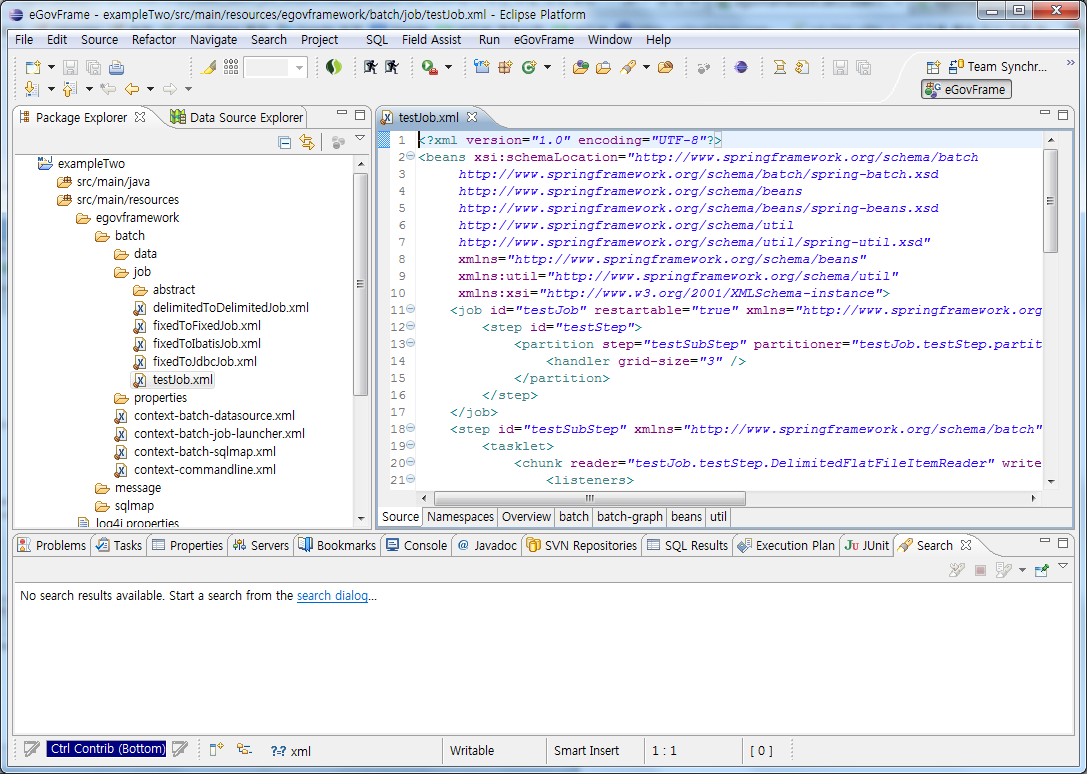Toggle Link with Editor in Package Explorer
The image size is (1087, 774).
(306, 142)
